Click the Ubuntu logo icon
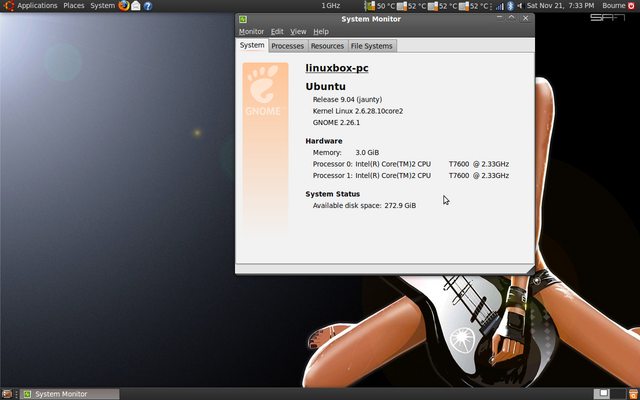Screen dimensions: 640x400 tap(9, 6)
